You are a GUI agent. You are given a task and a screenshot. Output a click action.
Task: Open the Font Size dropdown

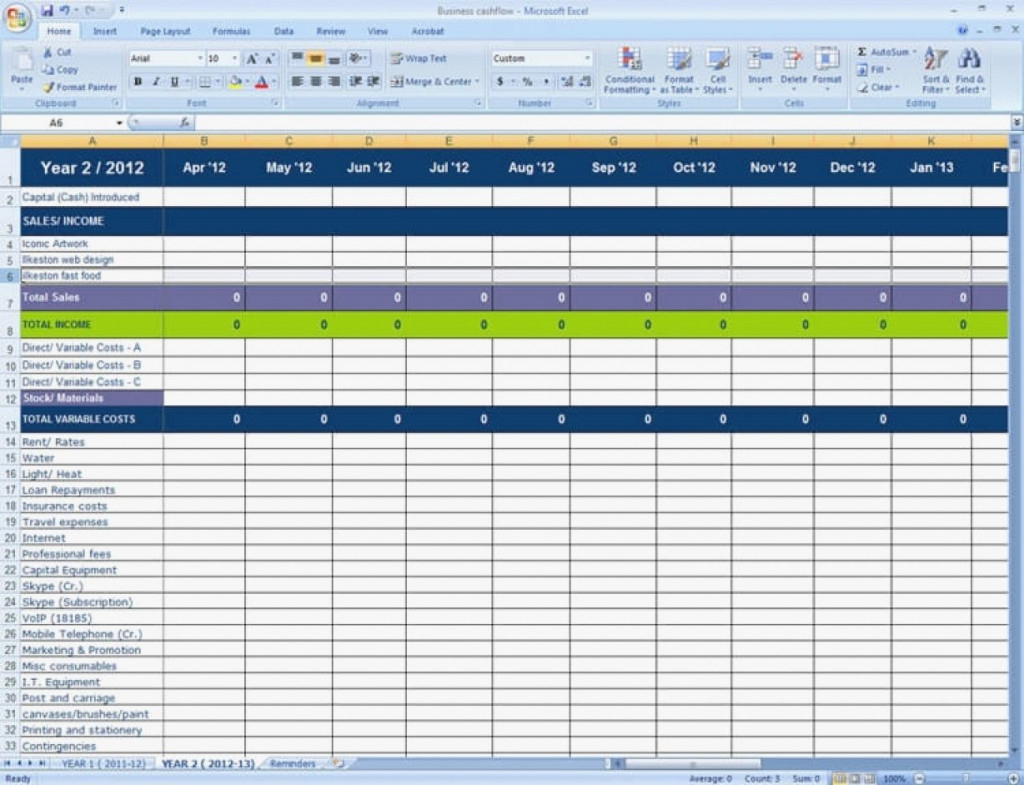[x=235, y=58]
